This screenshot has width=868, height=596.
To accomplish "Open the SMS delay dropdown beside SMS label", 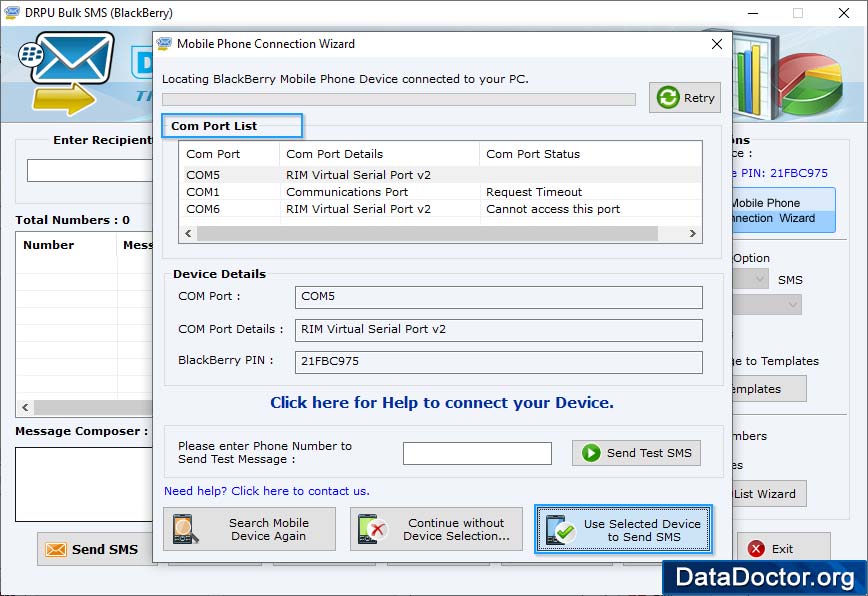I will pos(751,279).
